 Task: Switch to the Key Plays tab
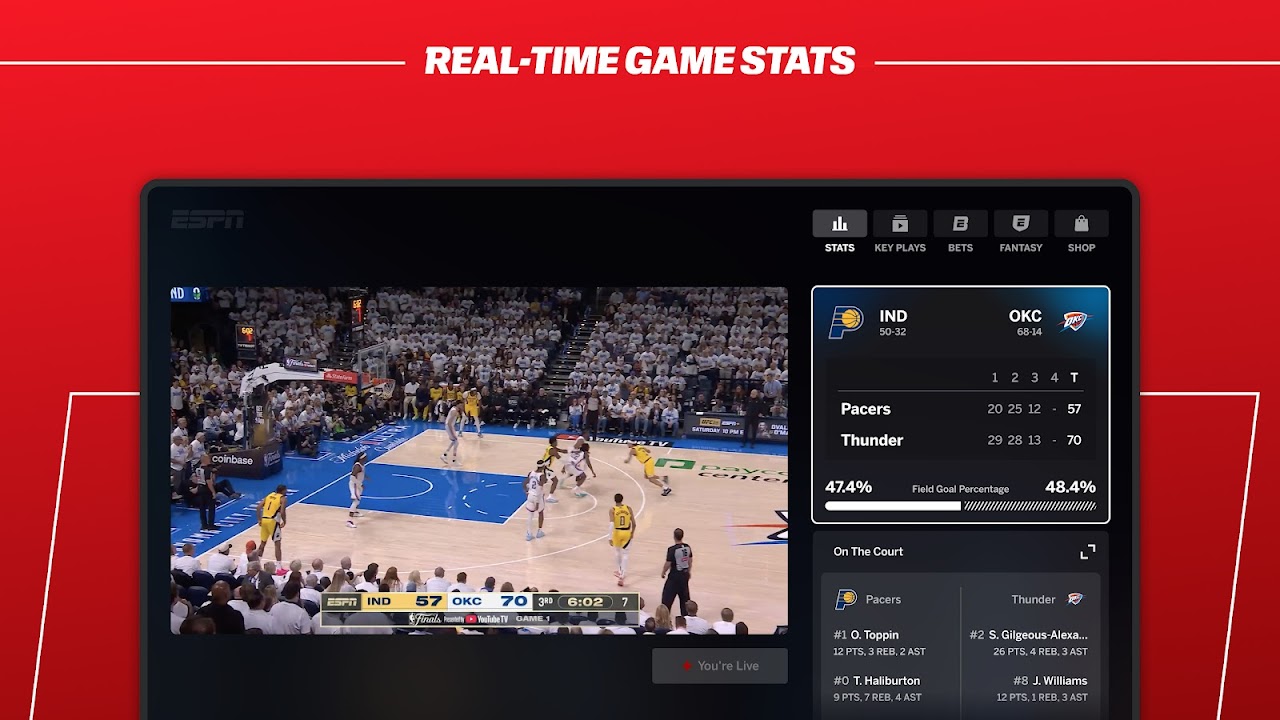[900, 232]
